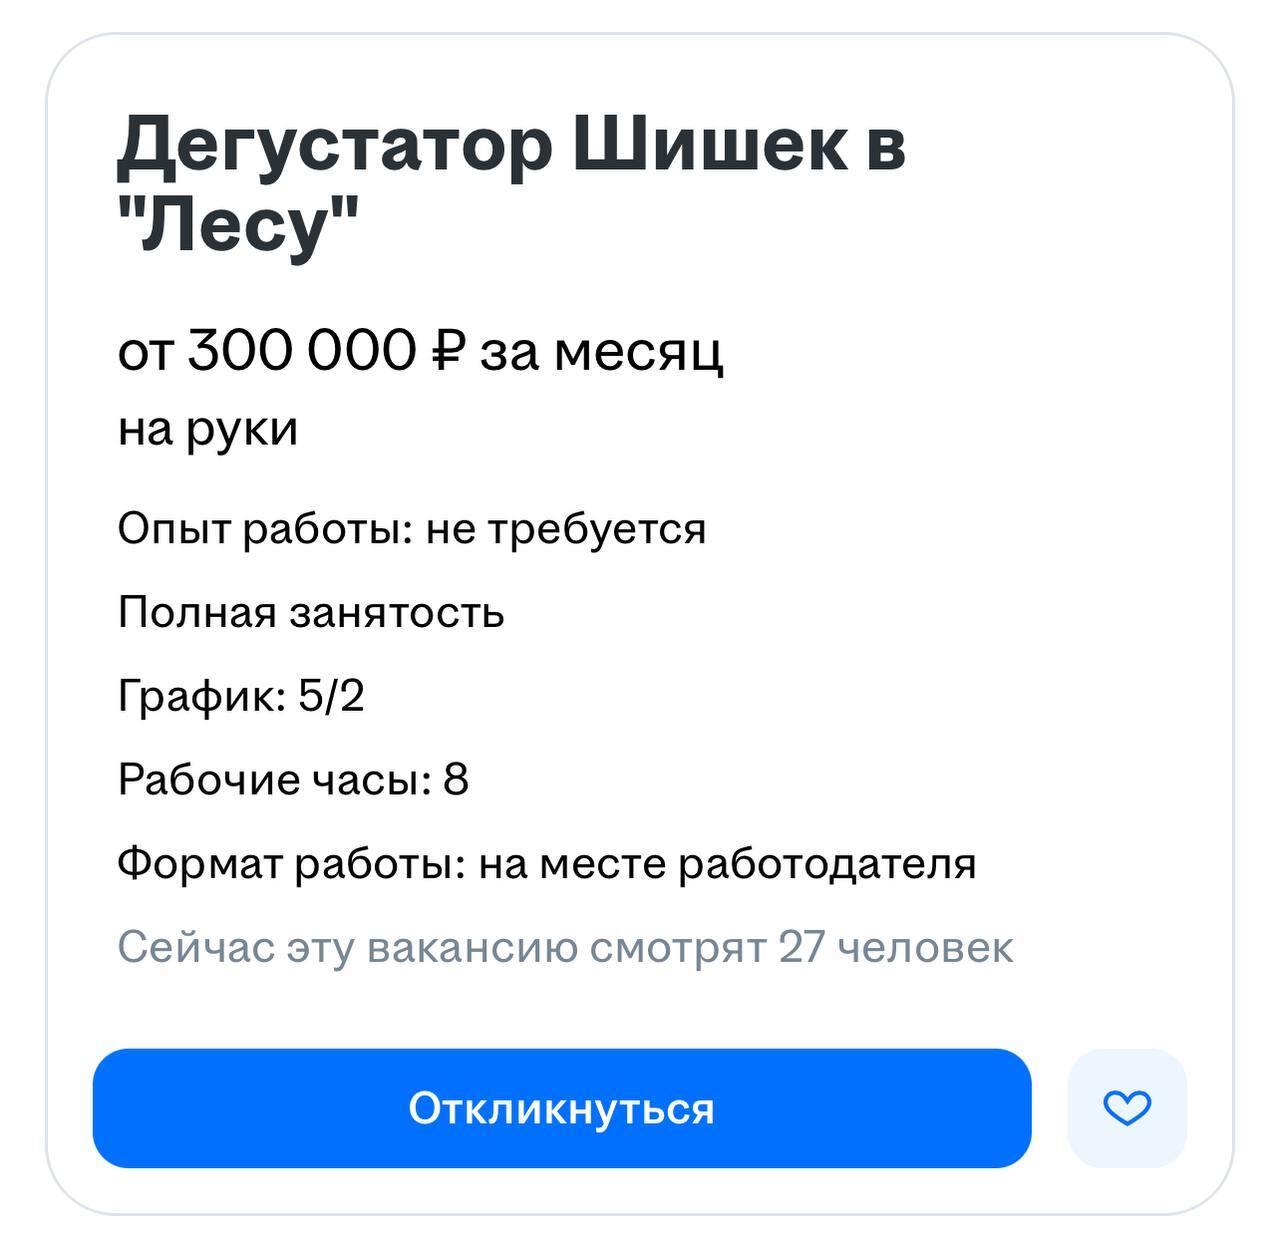This screenshot has width=1280, height=1241.
Task: Save the vacancy with the heart icon
Action: click(x=1127, y=1108)
